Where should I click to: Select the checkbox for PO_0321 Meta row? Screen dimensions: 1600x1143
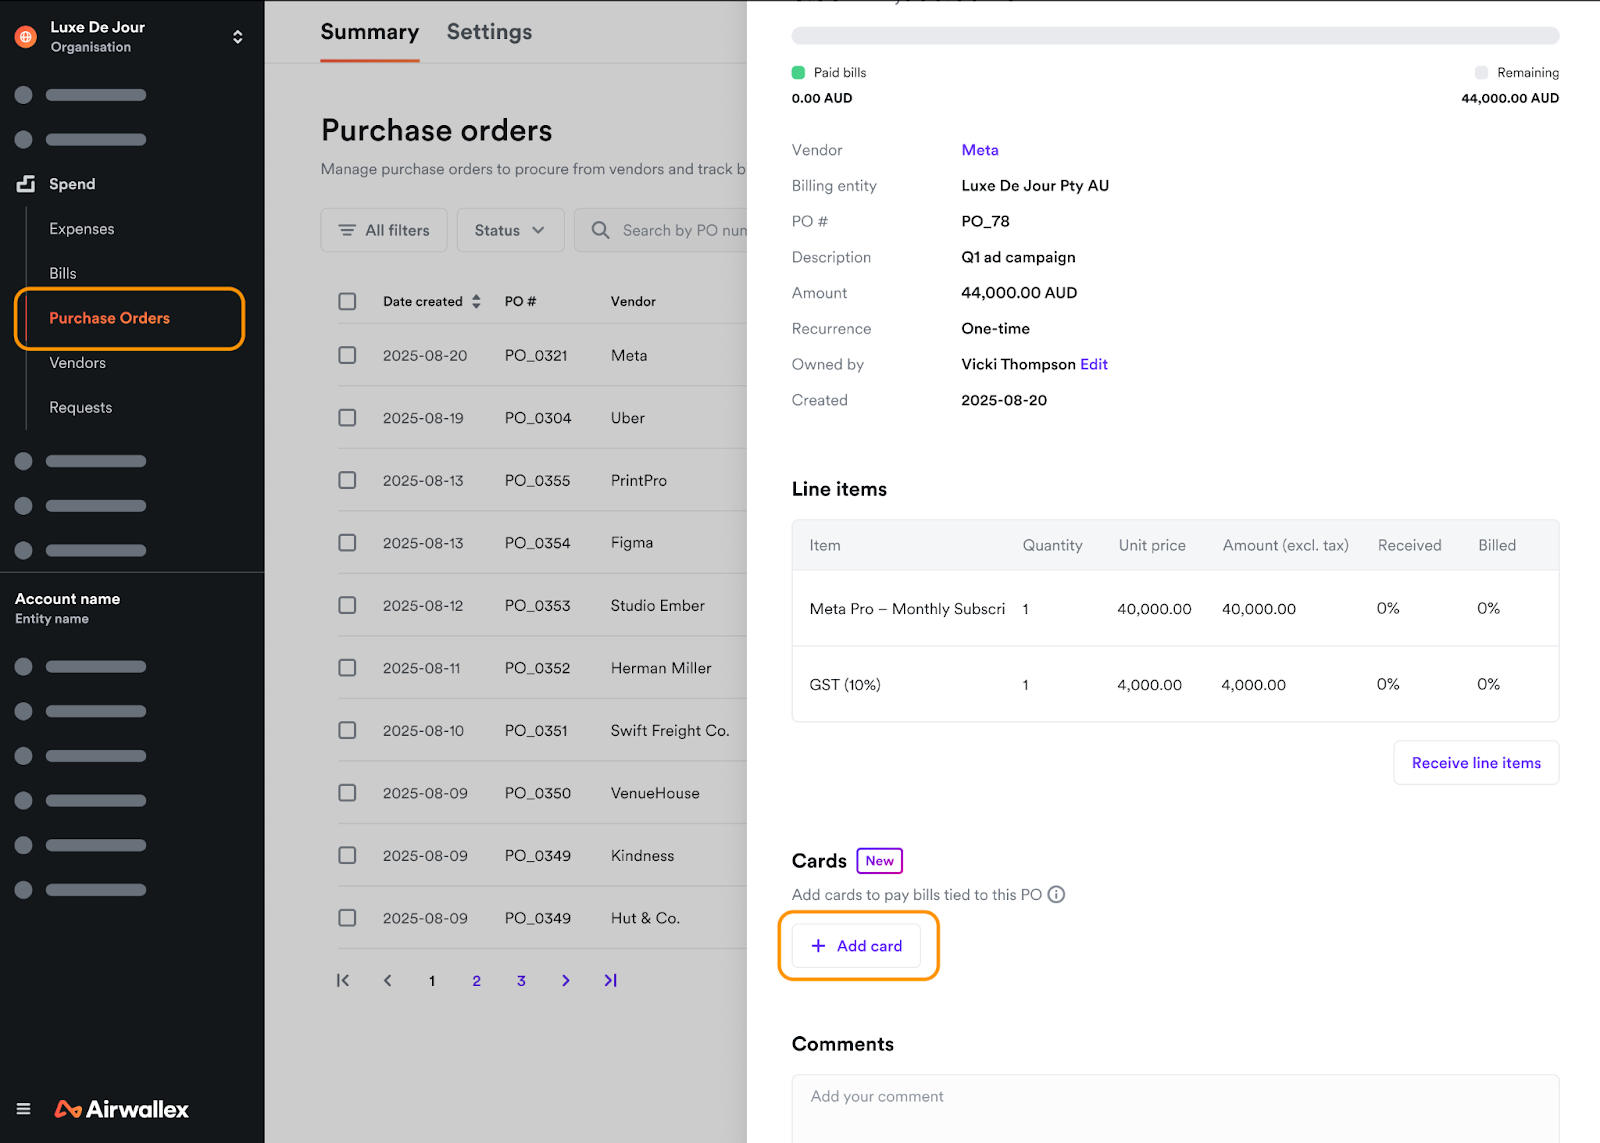347,355
